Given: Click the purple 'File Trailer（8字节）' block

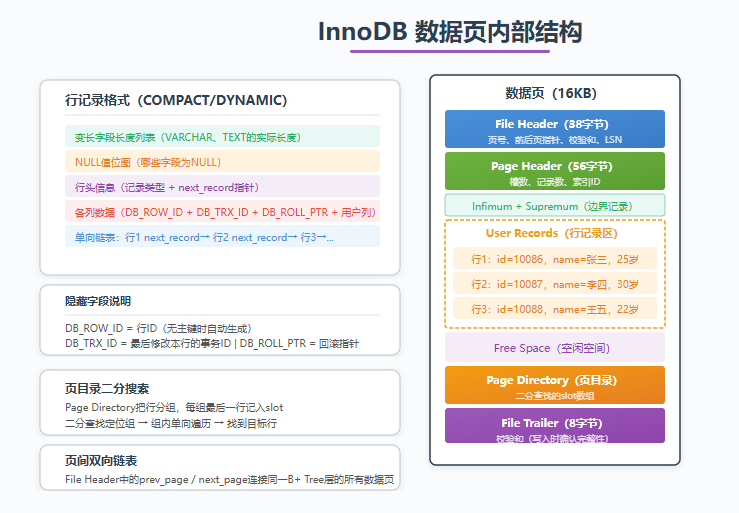Looking at the screenshot, I should pyautogui.click(x=555, y=426).
